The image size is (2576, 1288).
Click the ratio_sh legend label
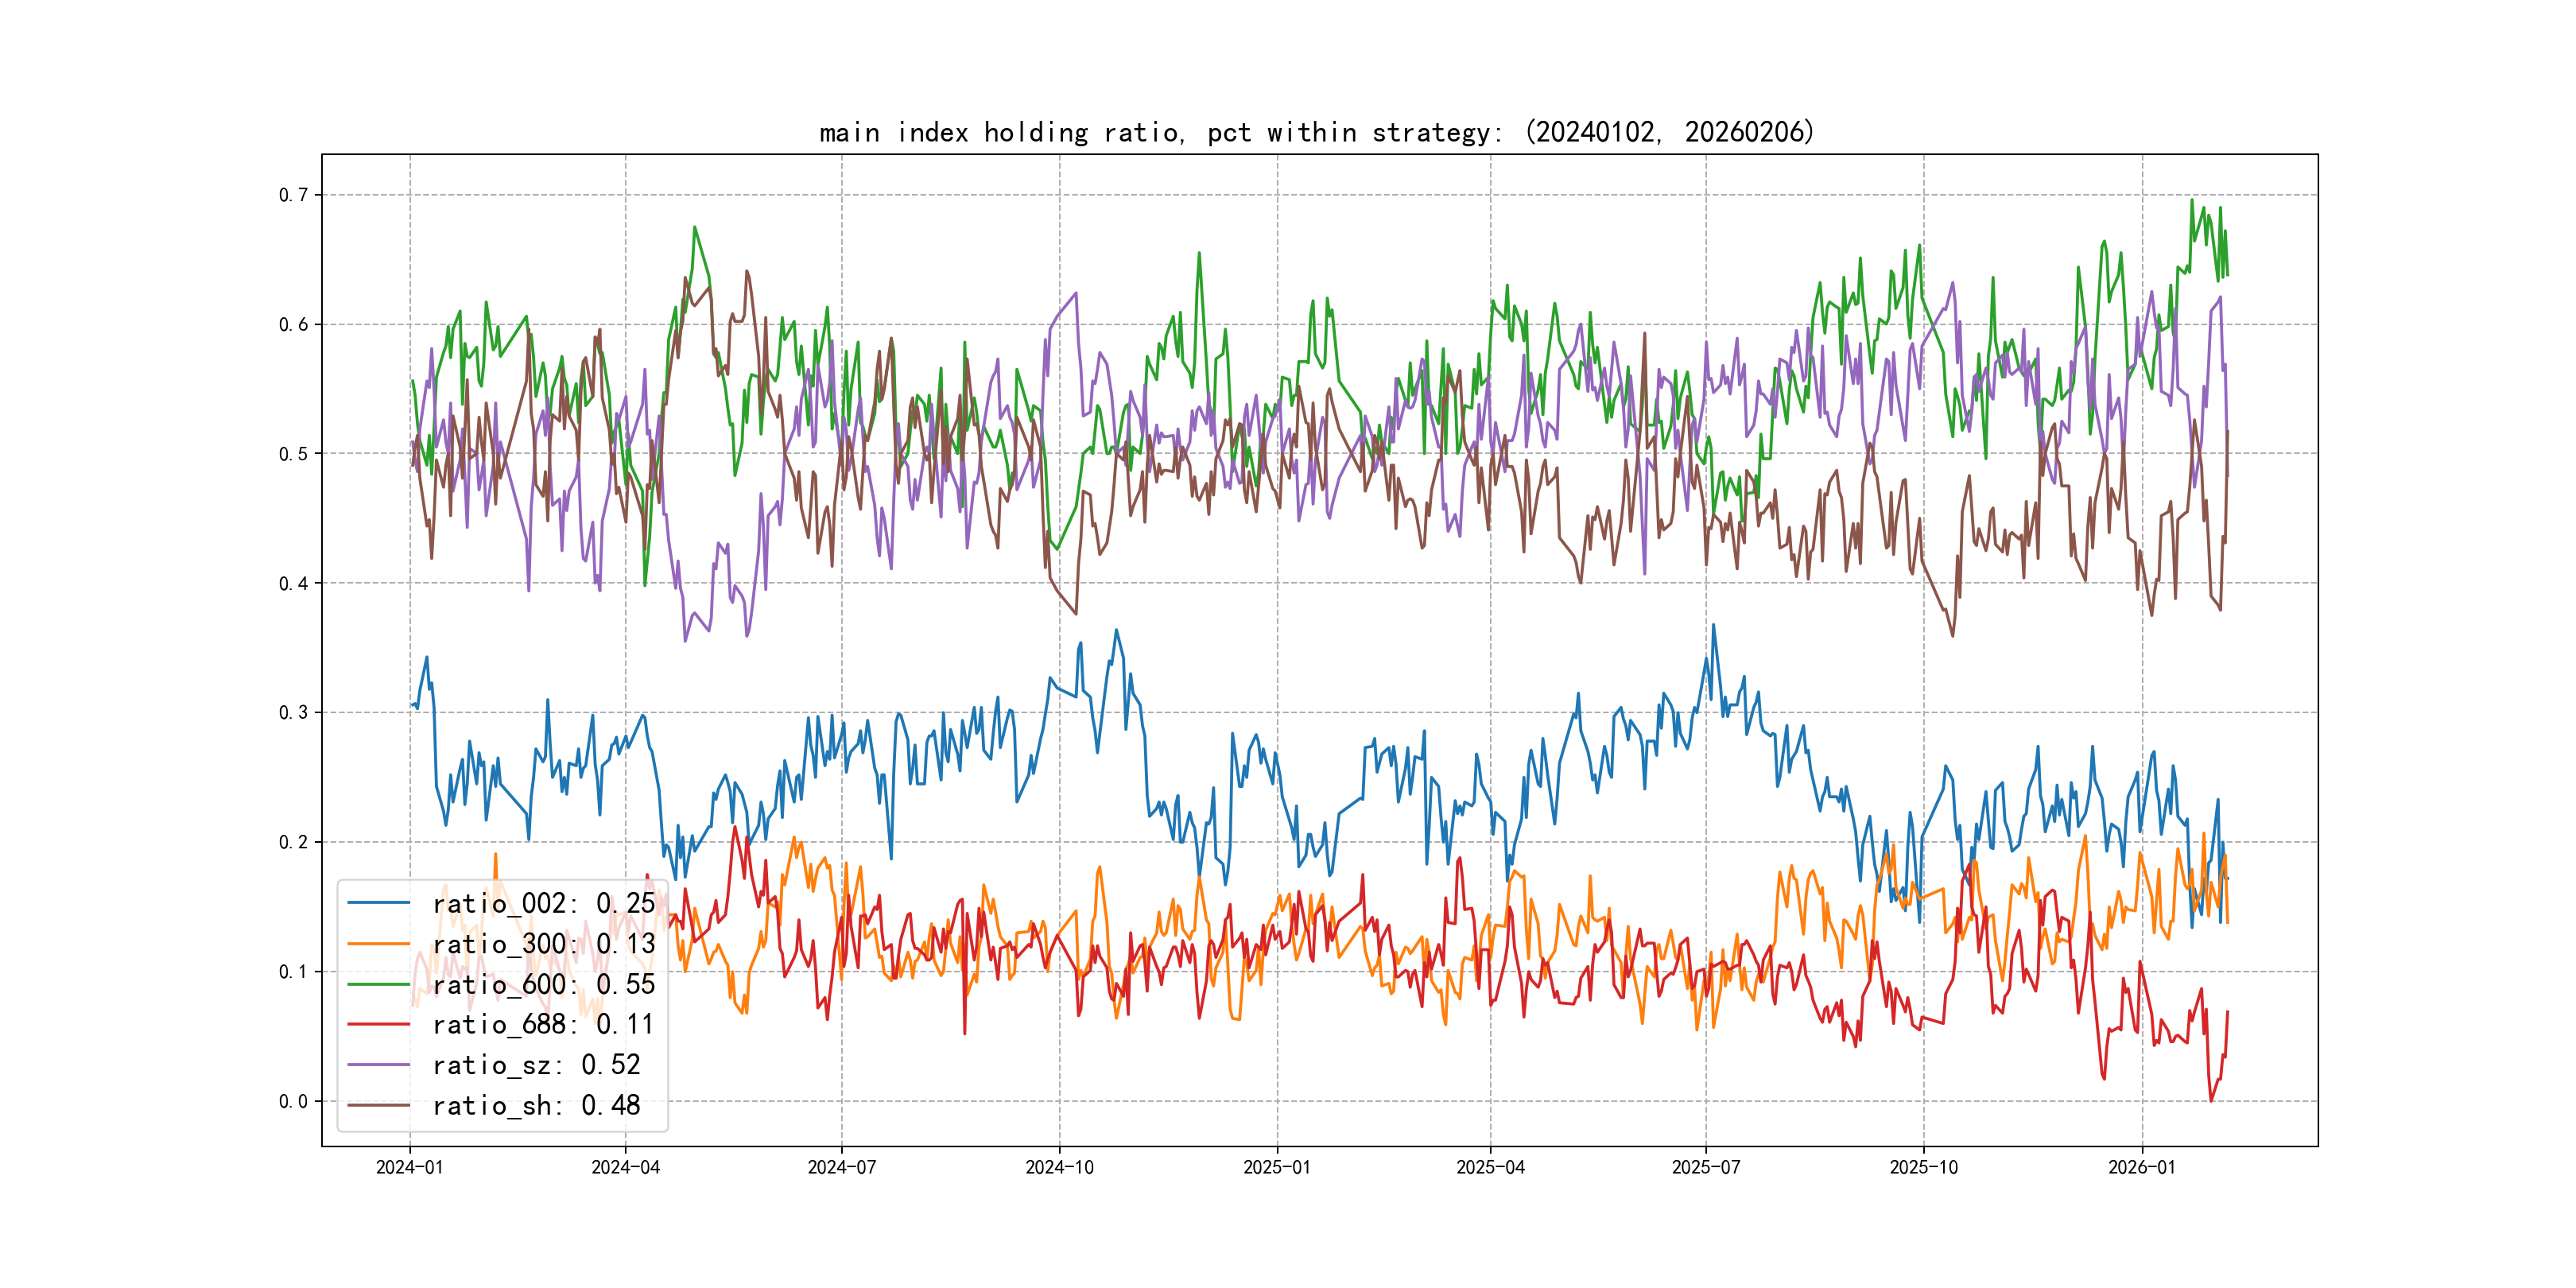[536, 1105]
